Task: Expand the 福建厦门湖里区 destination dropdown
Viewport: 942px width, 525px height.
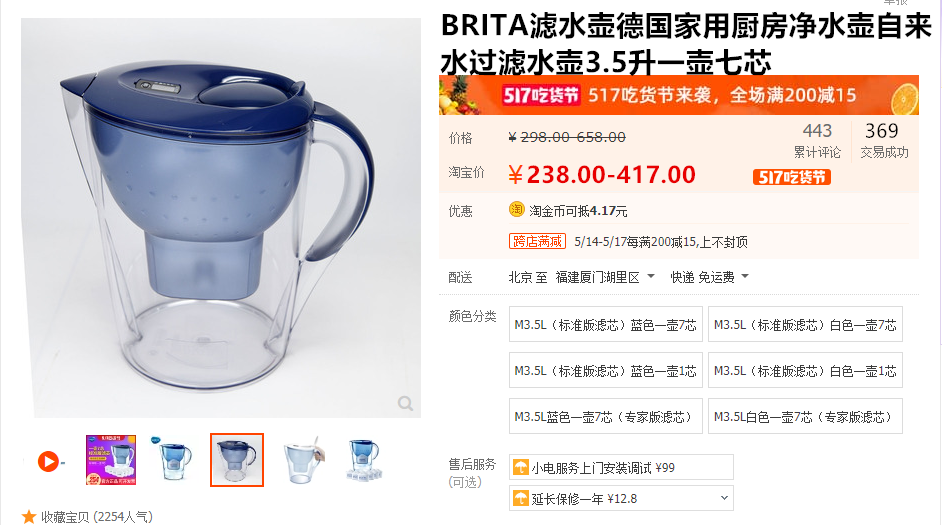Action: click(604, 277)
